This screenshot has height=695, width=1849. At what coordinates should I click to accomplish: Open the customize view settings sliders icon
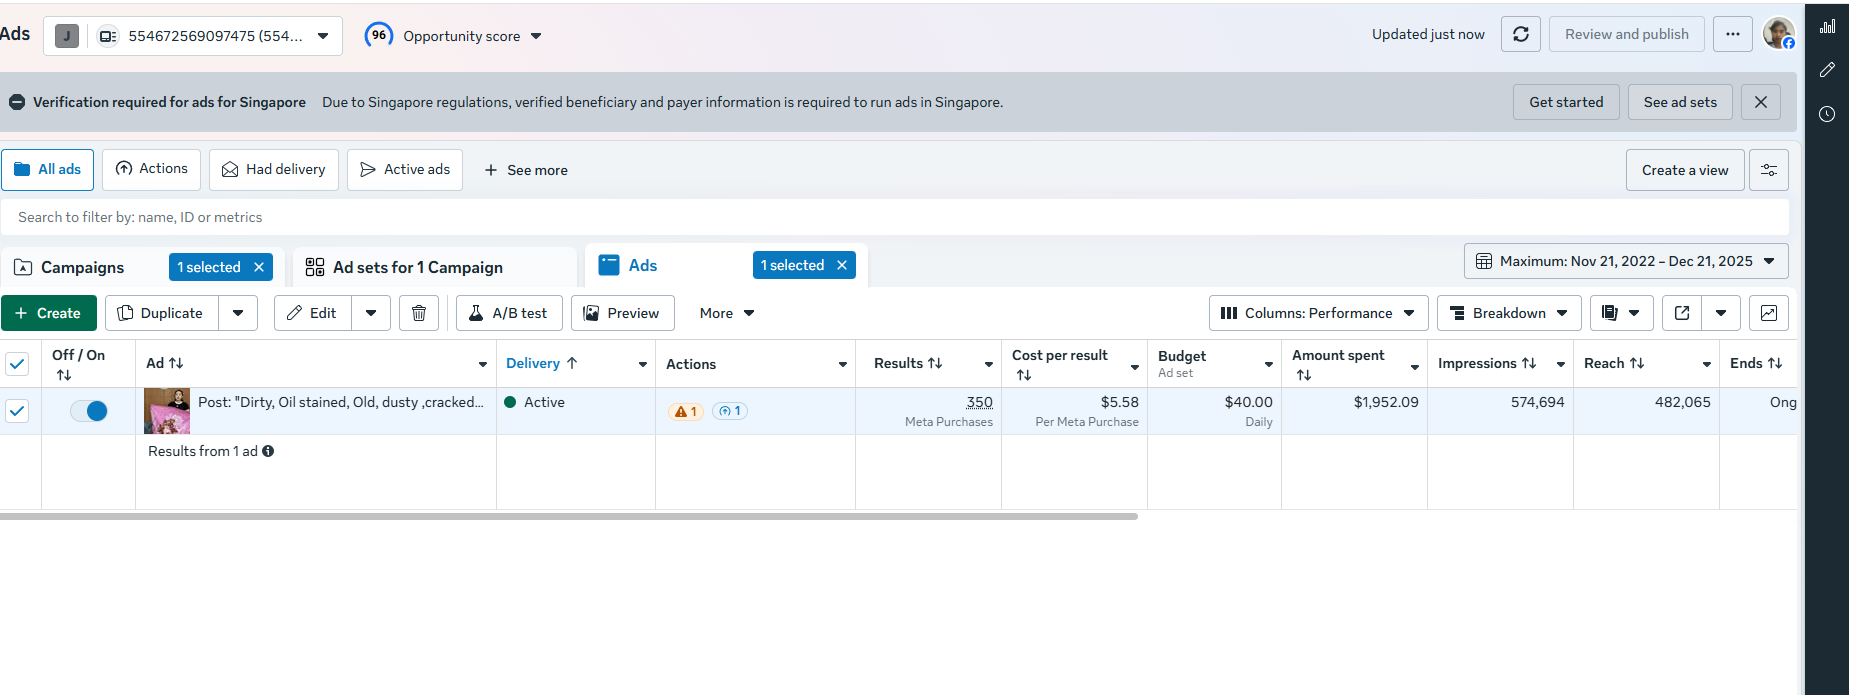1768,170
